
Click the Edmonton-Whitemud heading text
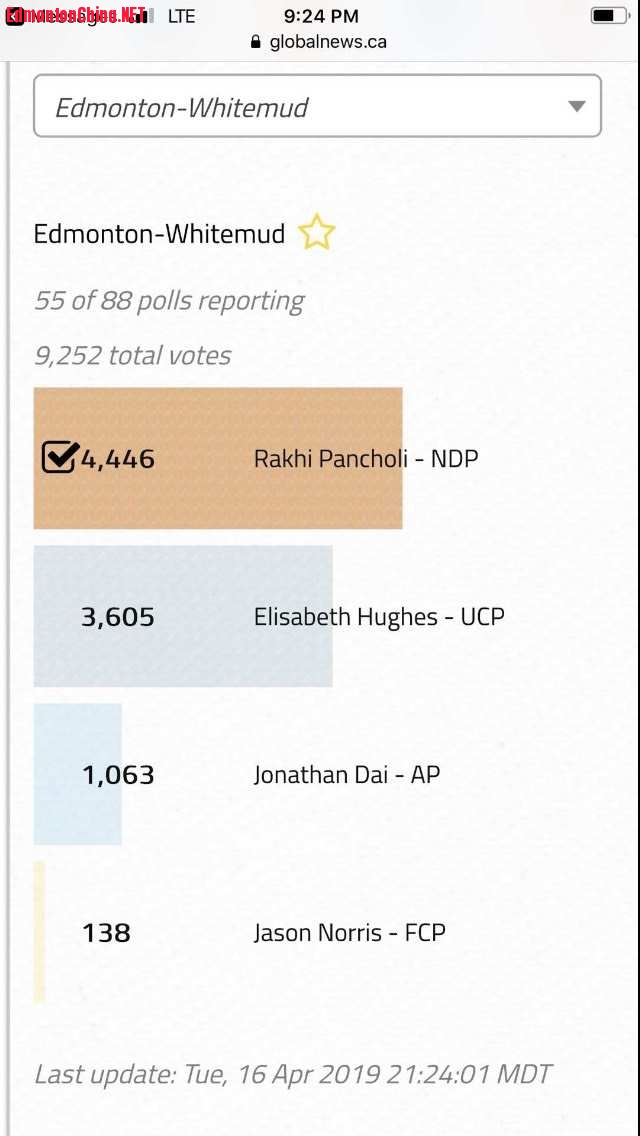[159, 233]
